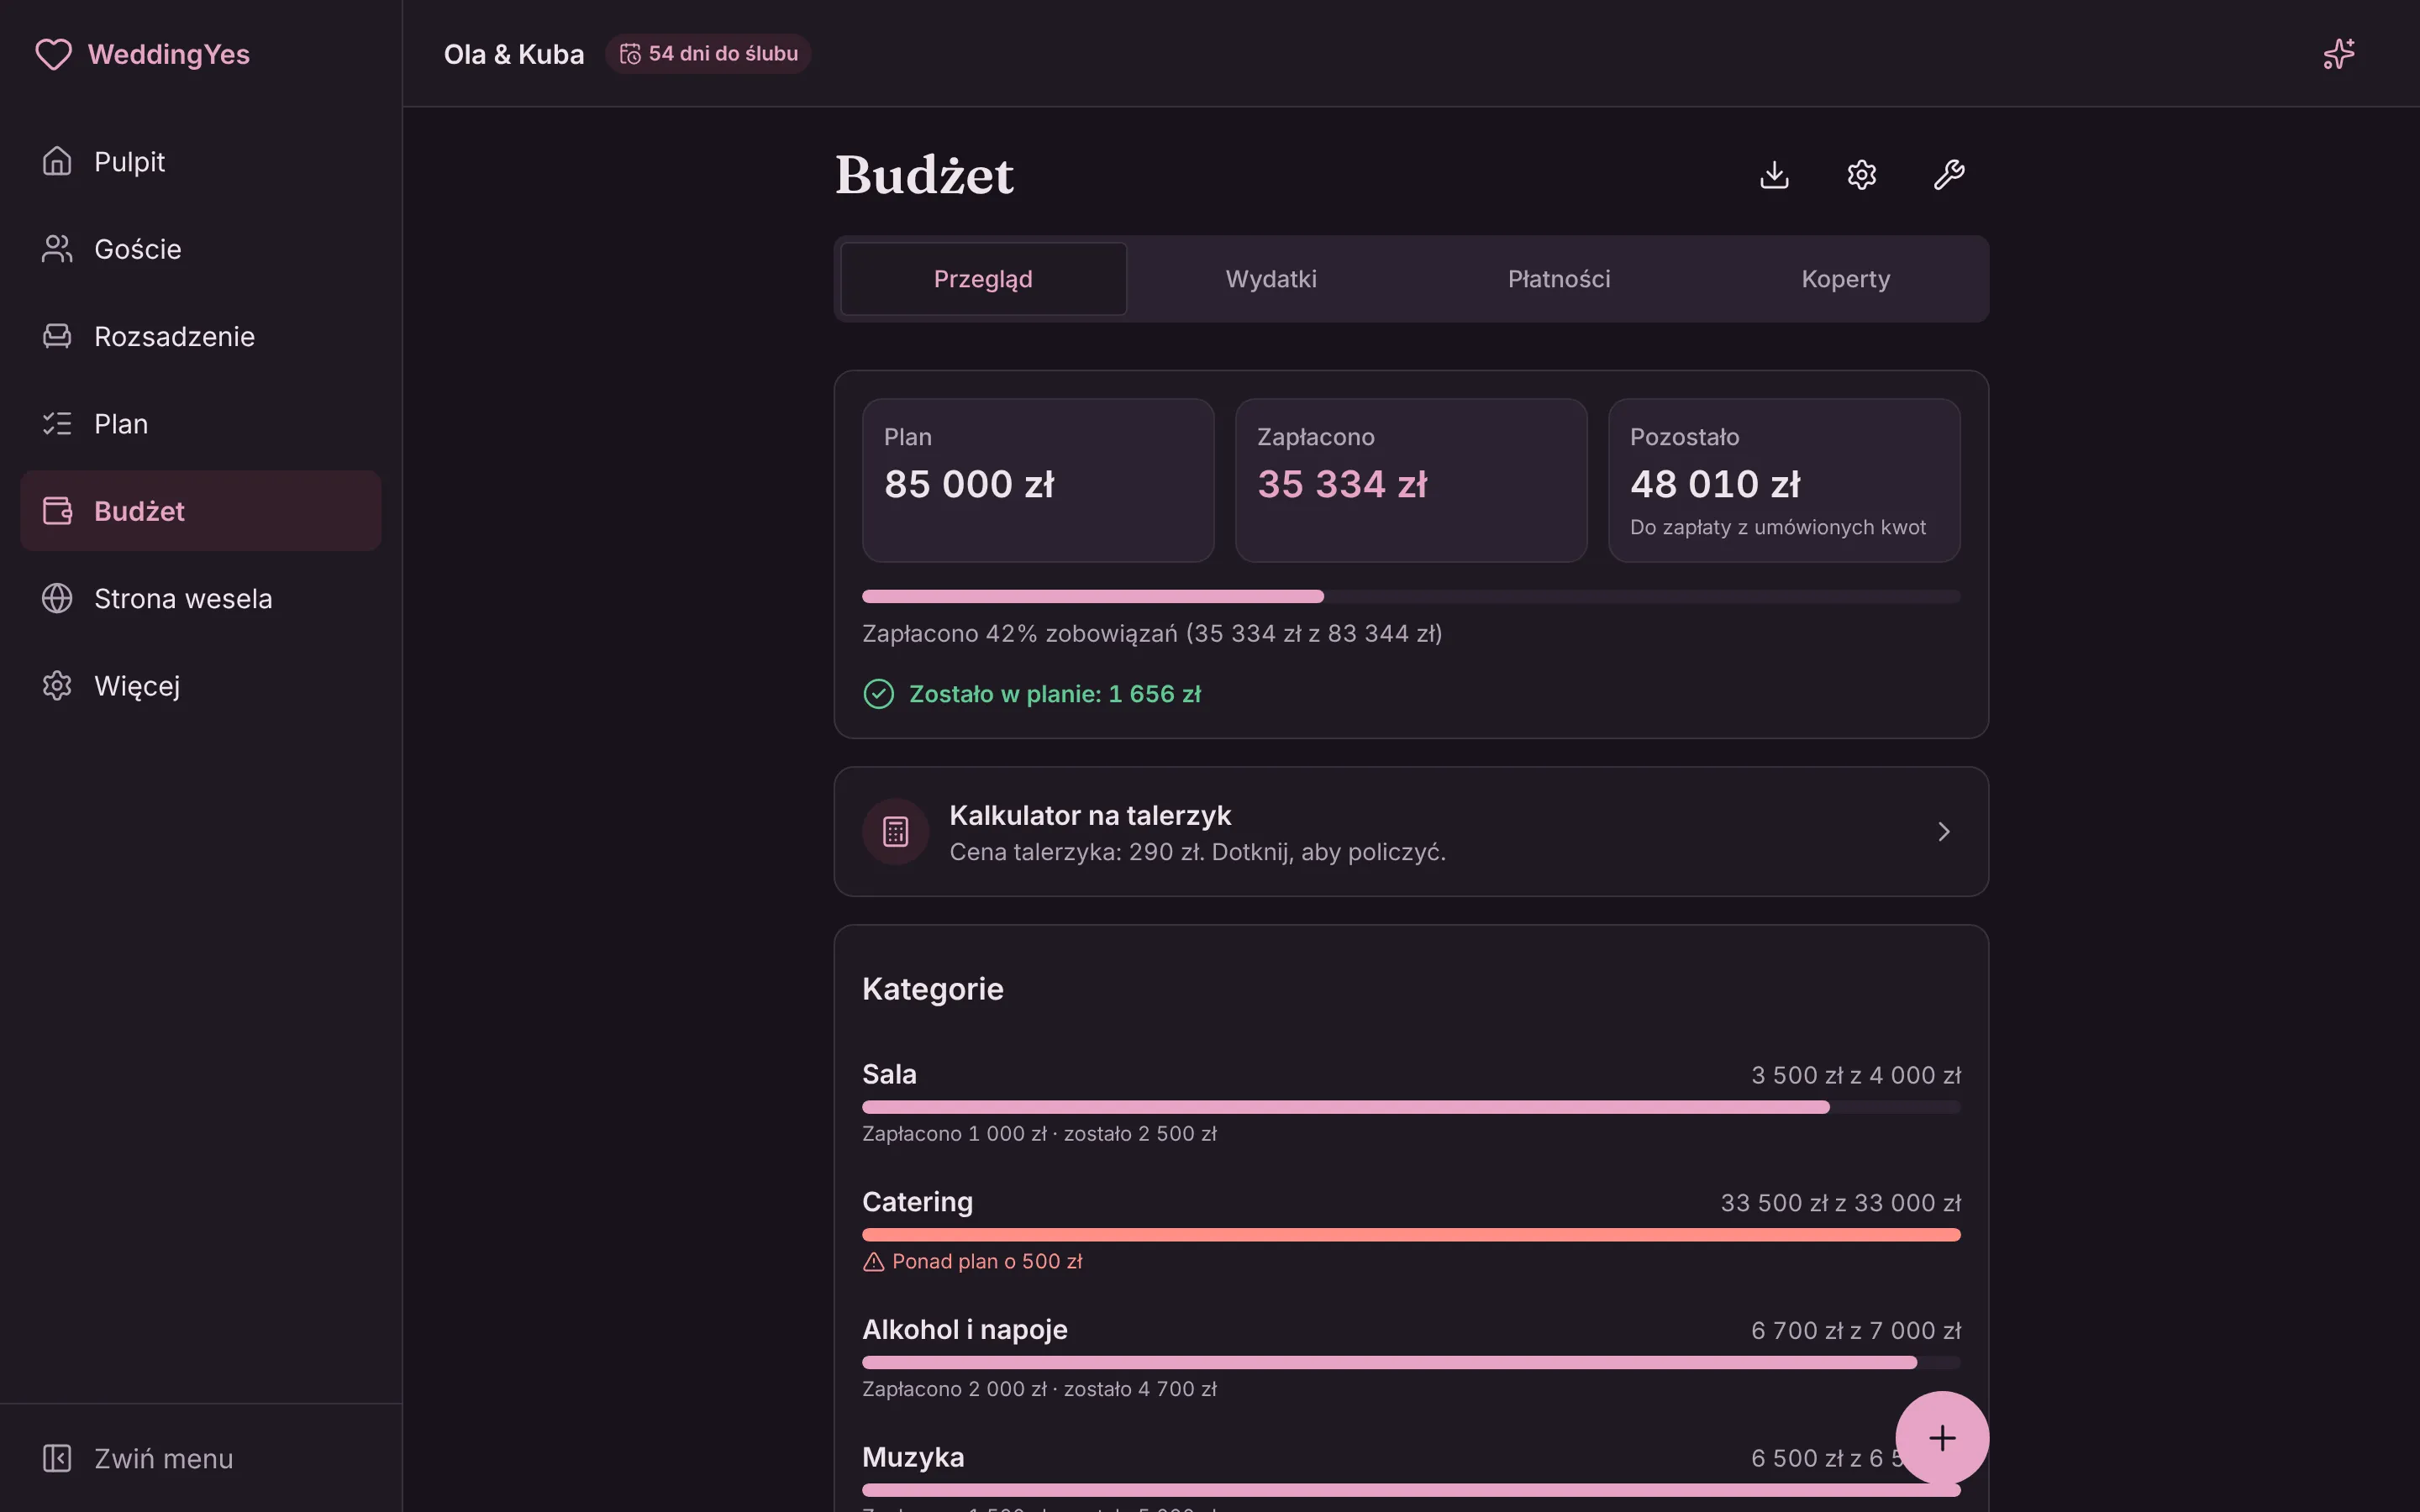The image size is (2420, 1512).
Task: Click the calculator icon in Kalkulator card
Action: tap(895, 831)
